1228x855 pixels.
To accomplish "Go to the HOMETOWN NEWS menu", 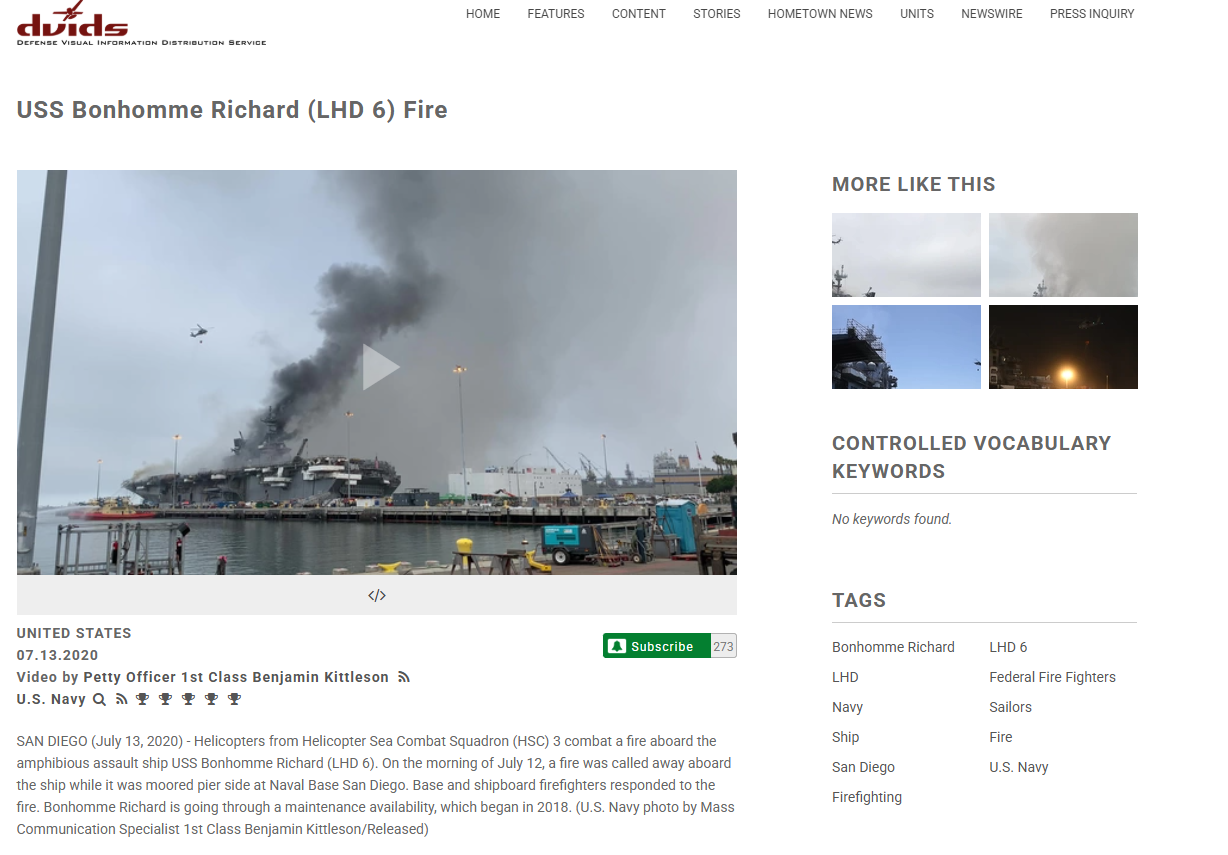I will pyautogui.click(x=820, y=14).
